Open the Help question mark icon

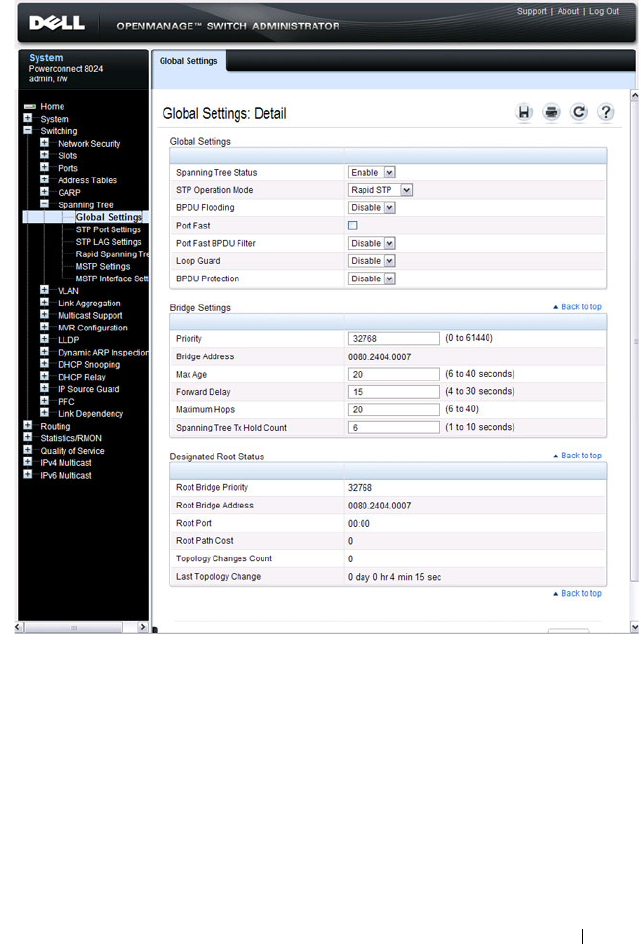[x=605, y=112]
